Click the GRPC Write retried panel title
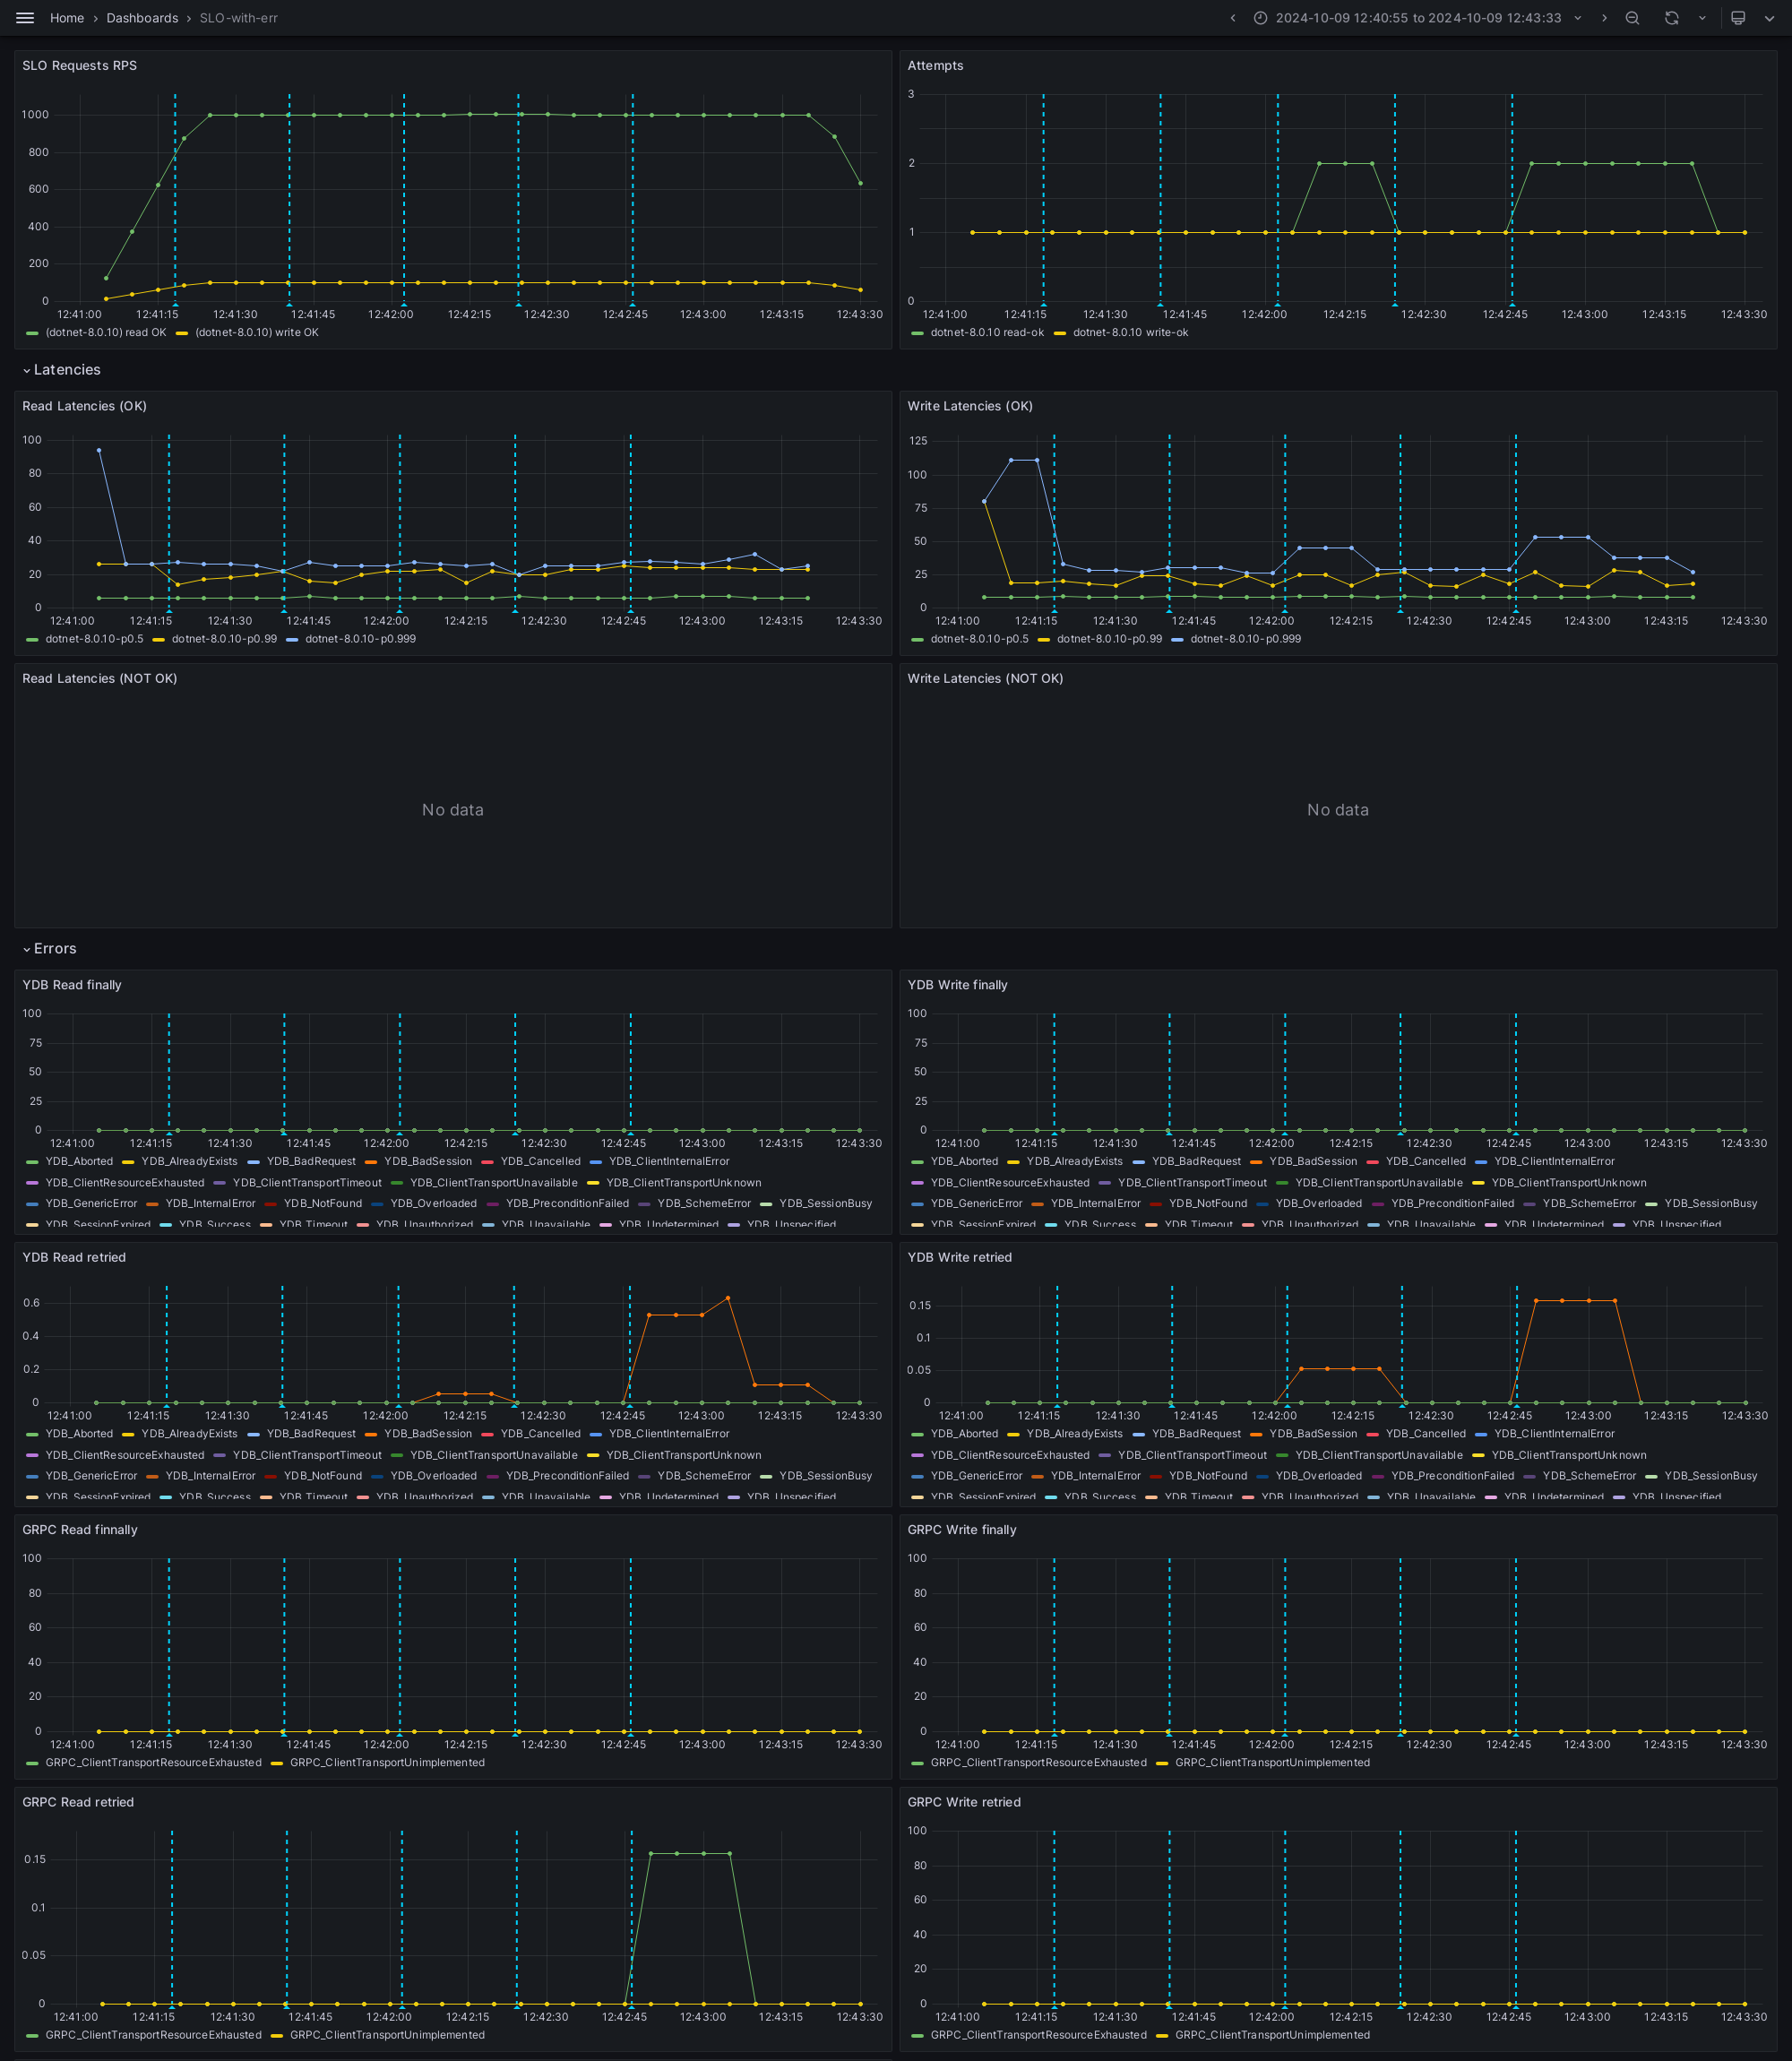 [x=964, y=1803]
